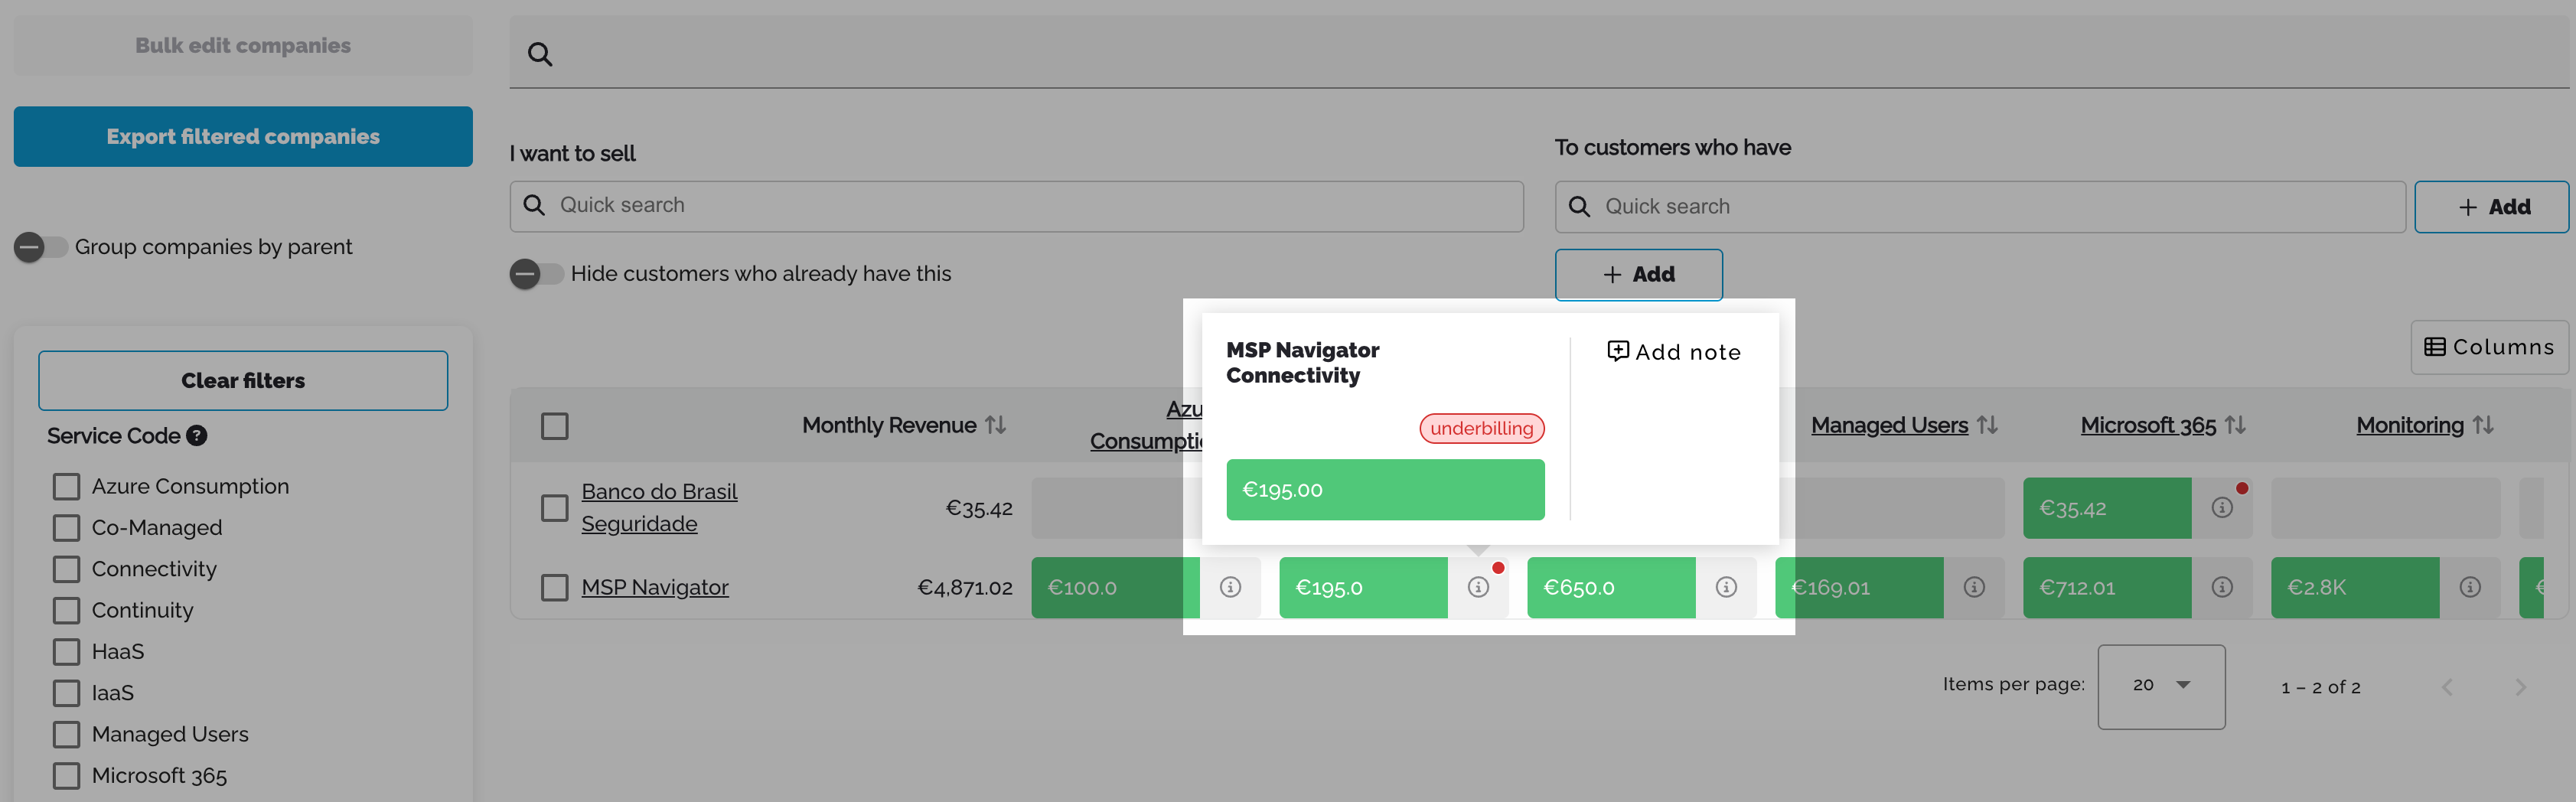Check the Managed Users filter

coord(66,735)
